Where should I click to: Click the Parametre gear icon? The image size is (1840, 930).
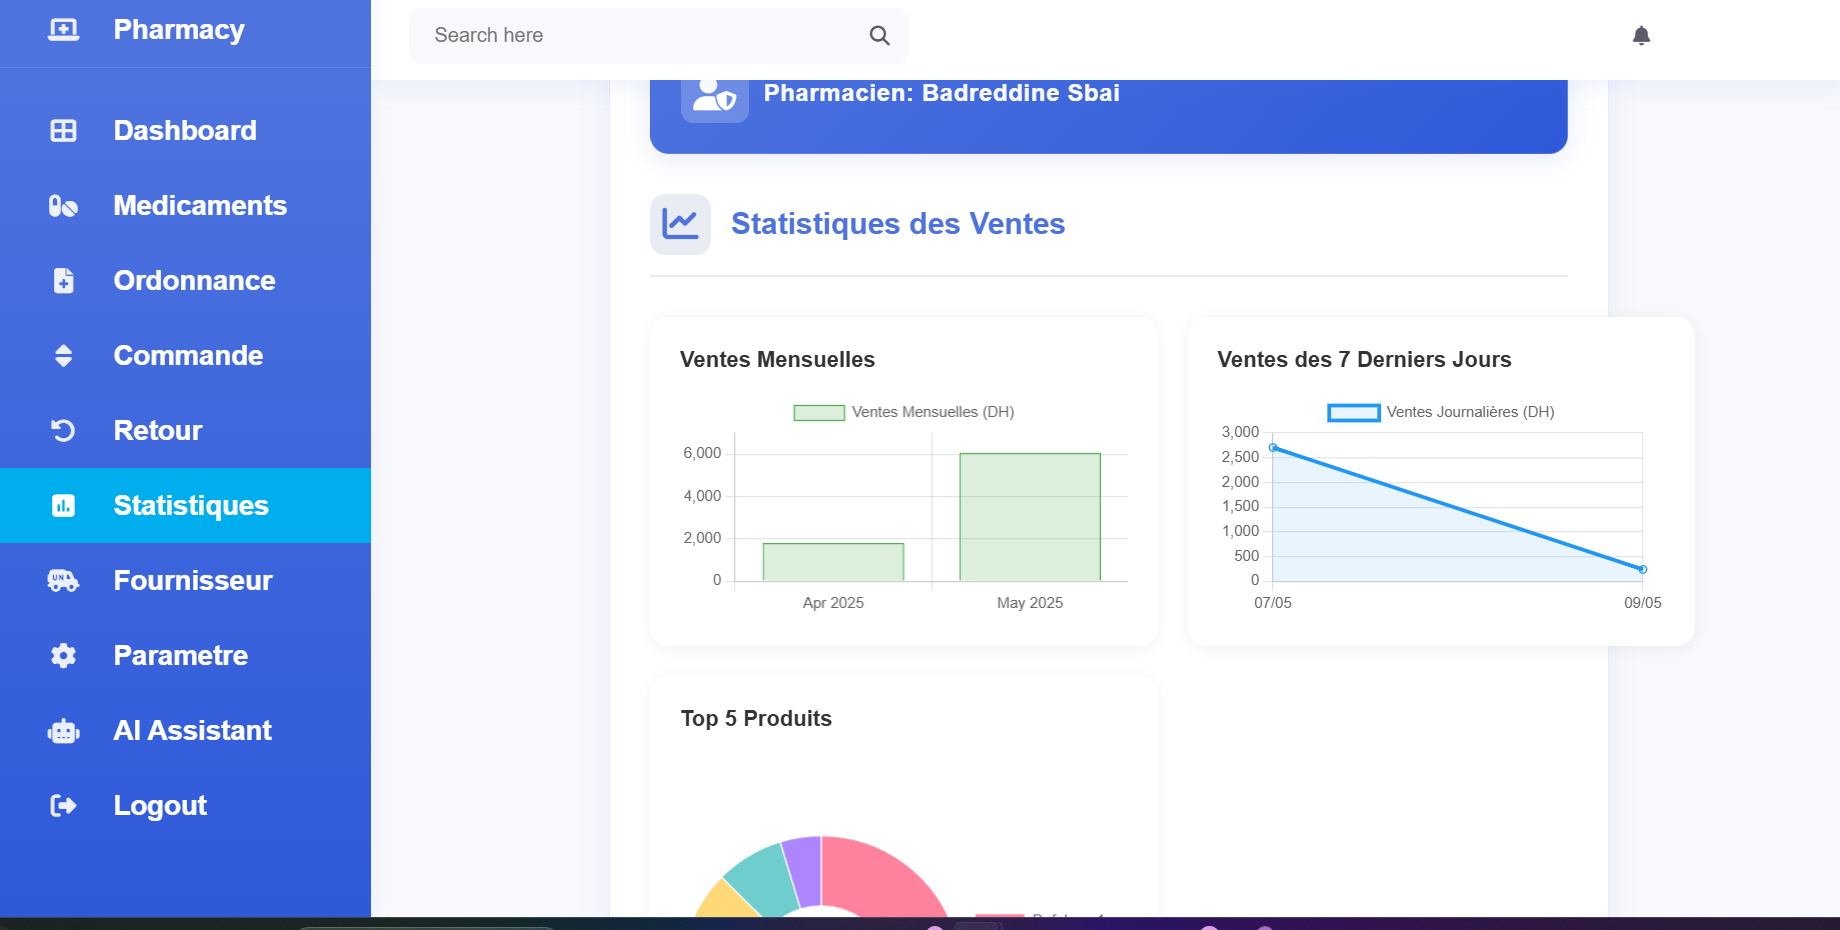[63, 656]
